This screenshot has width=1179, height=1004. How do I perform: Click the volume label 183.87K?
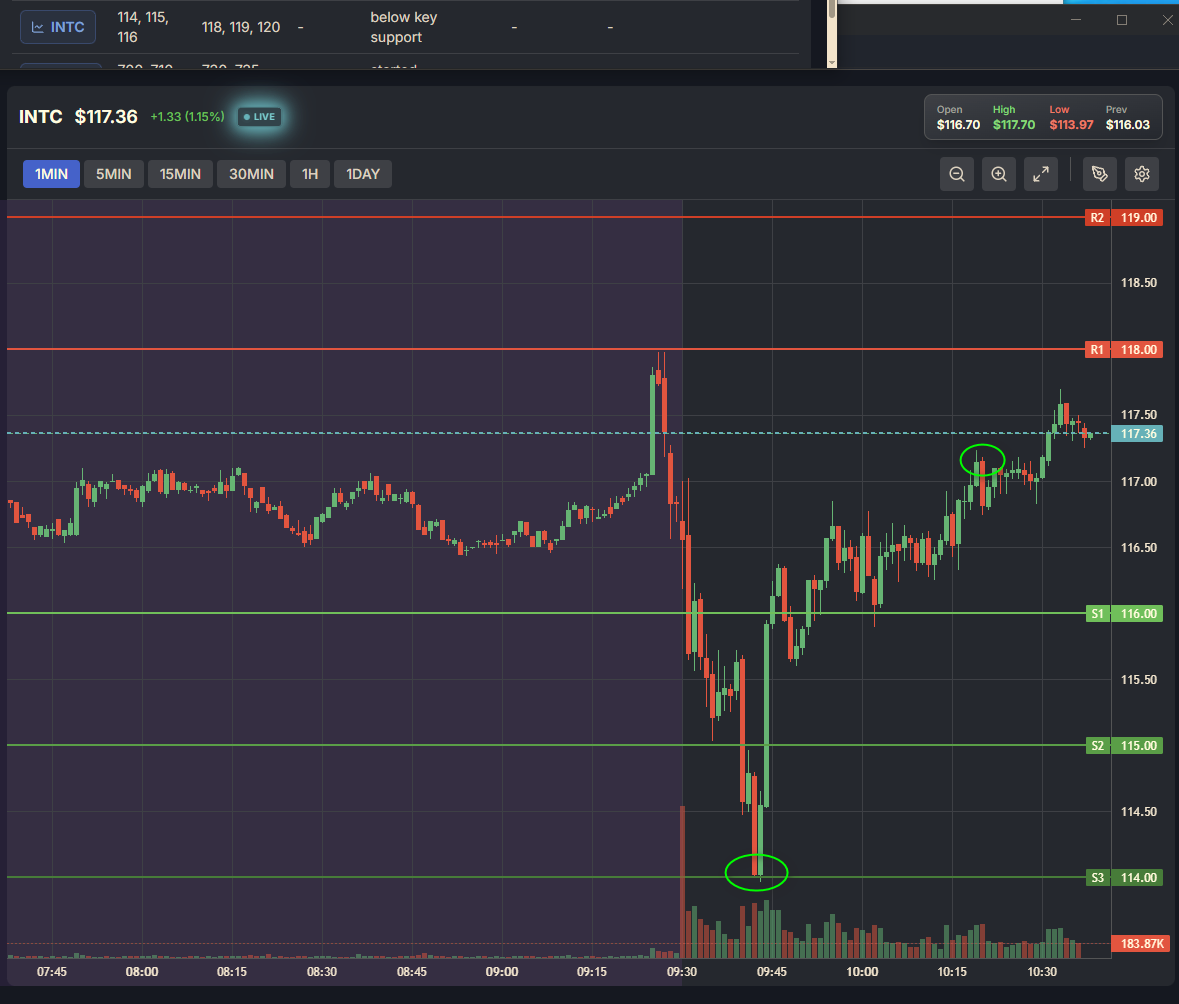click(x=1141, y=943)
